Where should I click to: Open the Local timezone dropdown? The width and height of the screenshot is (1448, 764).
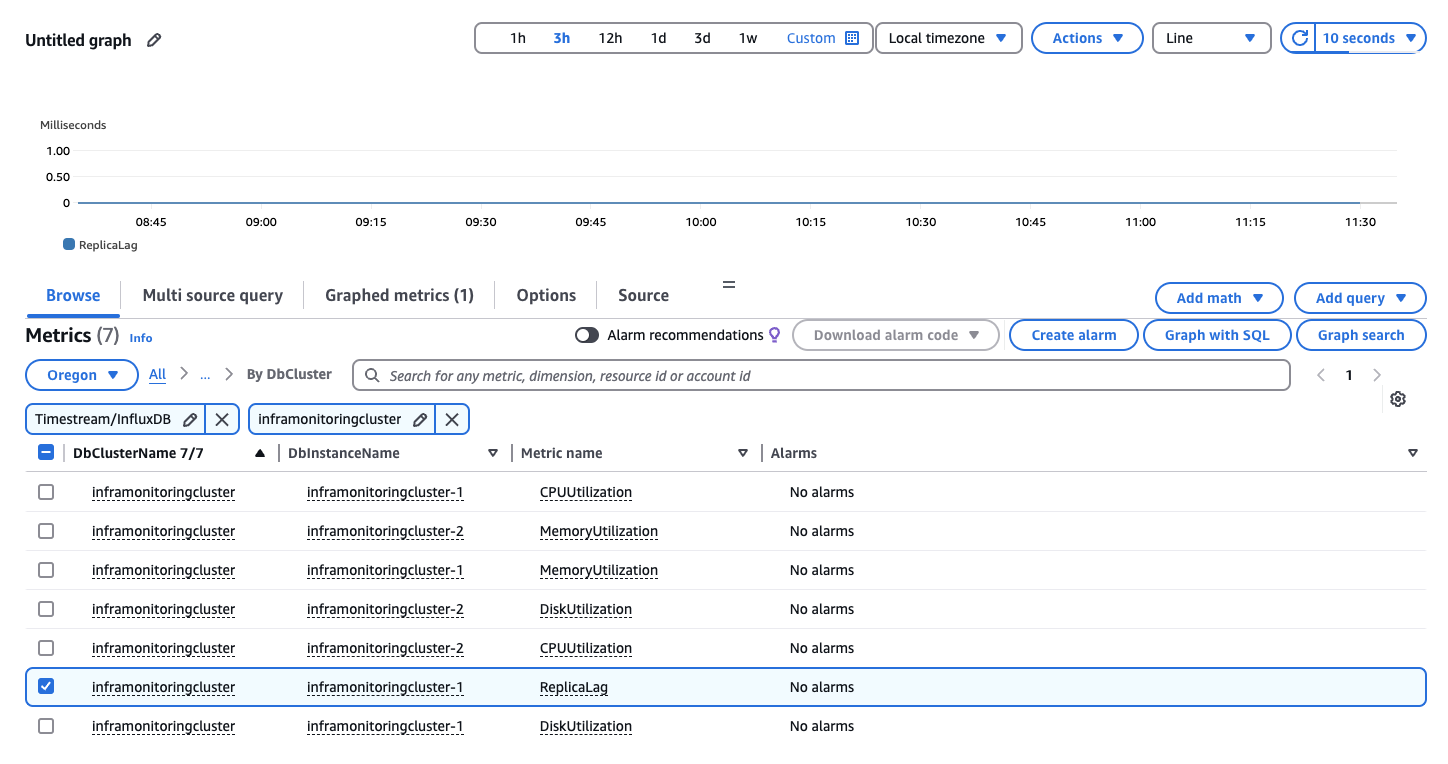pos(947,37)
